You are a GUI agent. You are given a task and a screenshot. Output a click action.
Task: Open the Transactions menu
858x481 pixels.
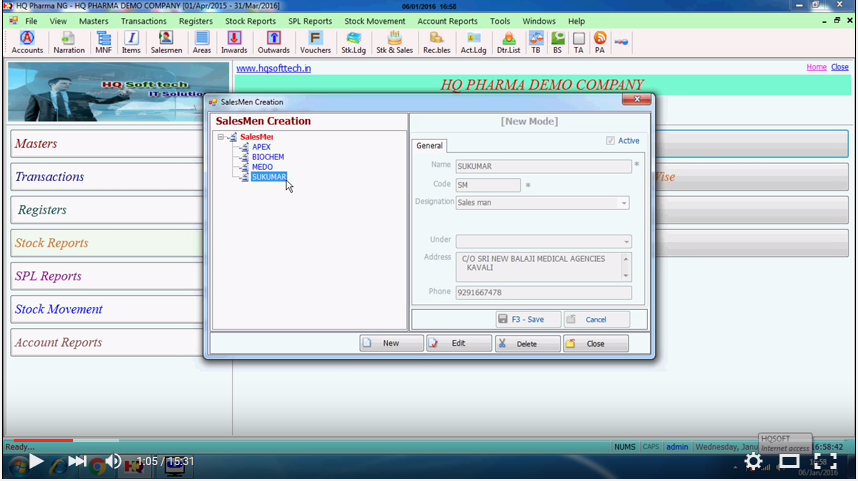(x=143, y=21)
